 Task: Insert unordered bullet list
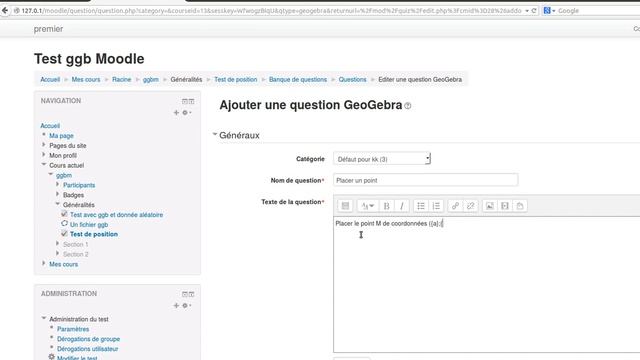(420, 206)
